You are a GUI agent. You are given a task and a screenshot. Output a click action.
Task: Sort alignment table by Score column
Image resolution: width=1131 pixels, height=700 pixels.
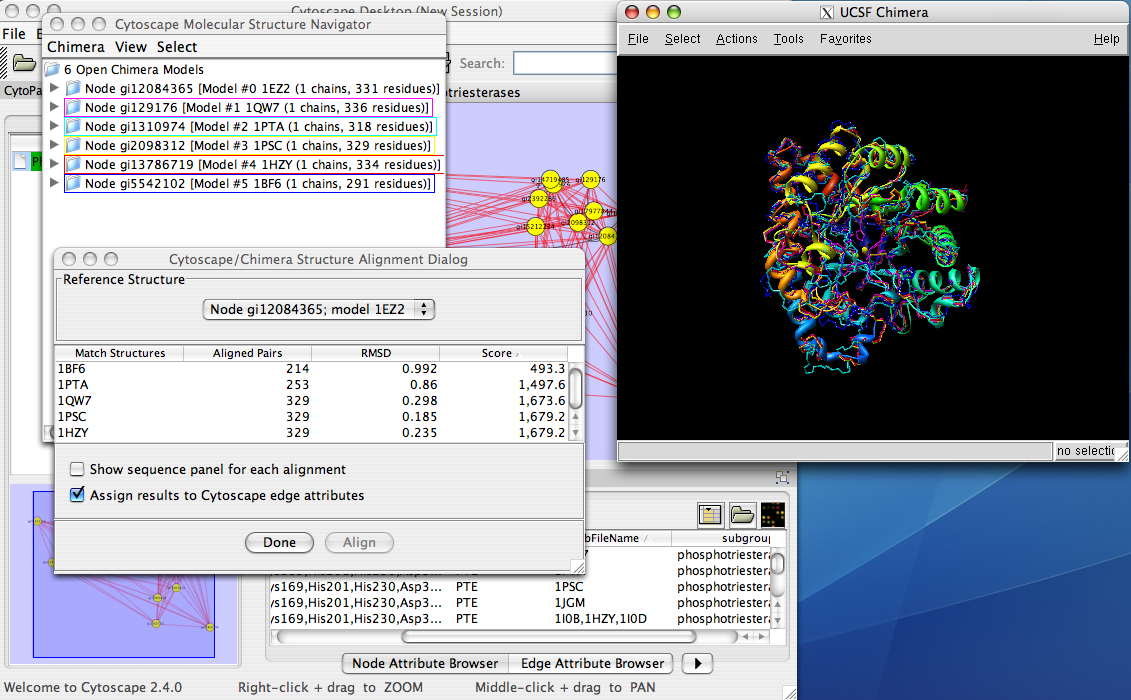click(x=503, y=353)
